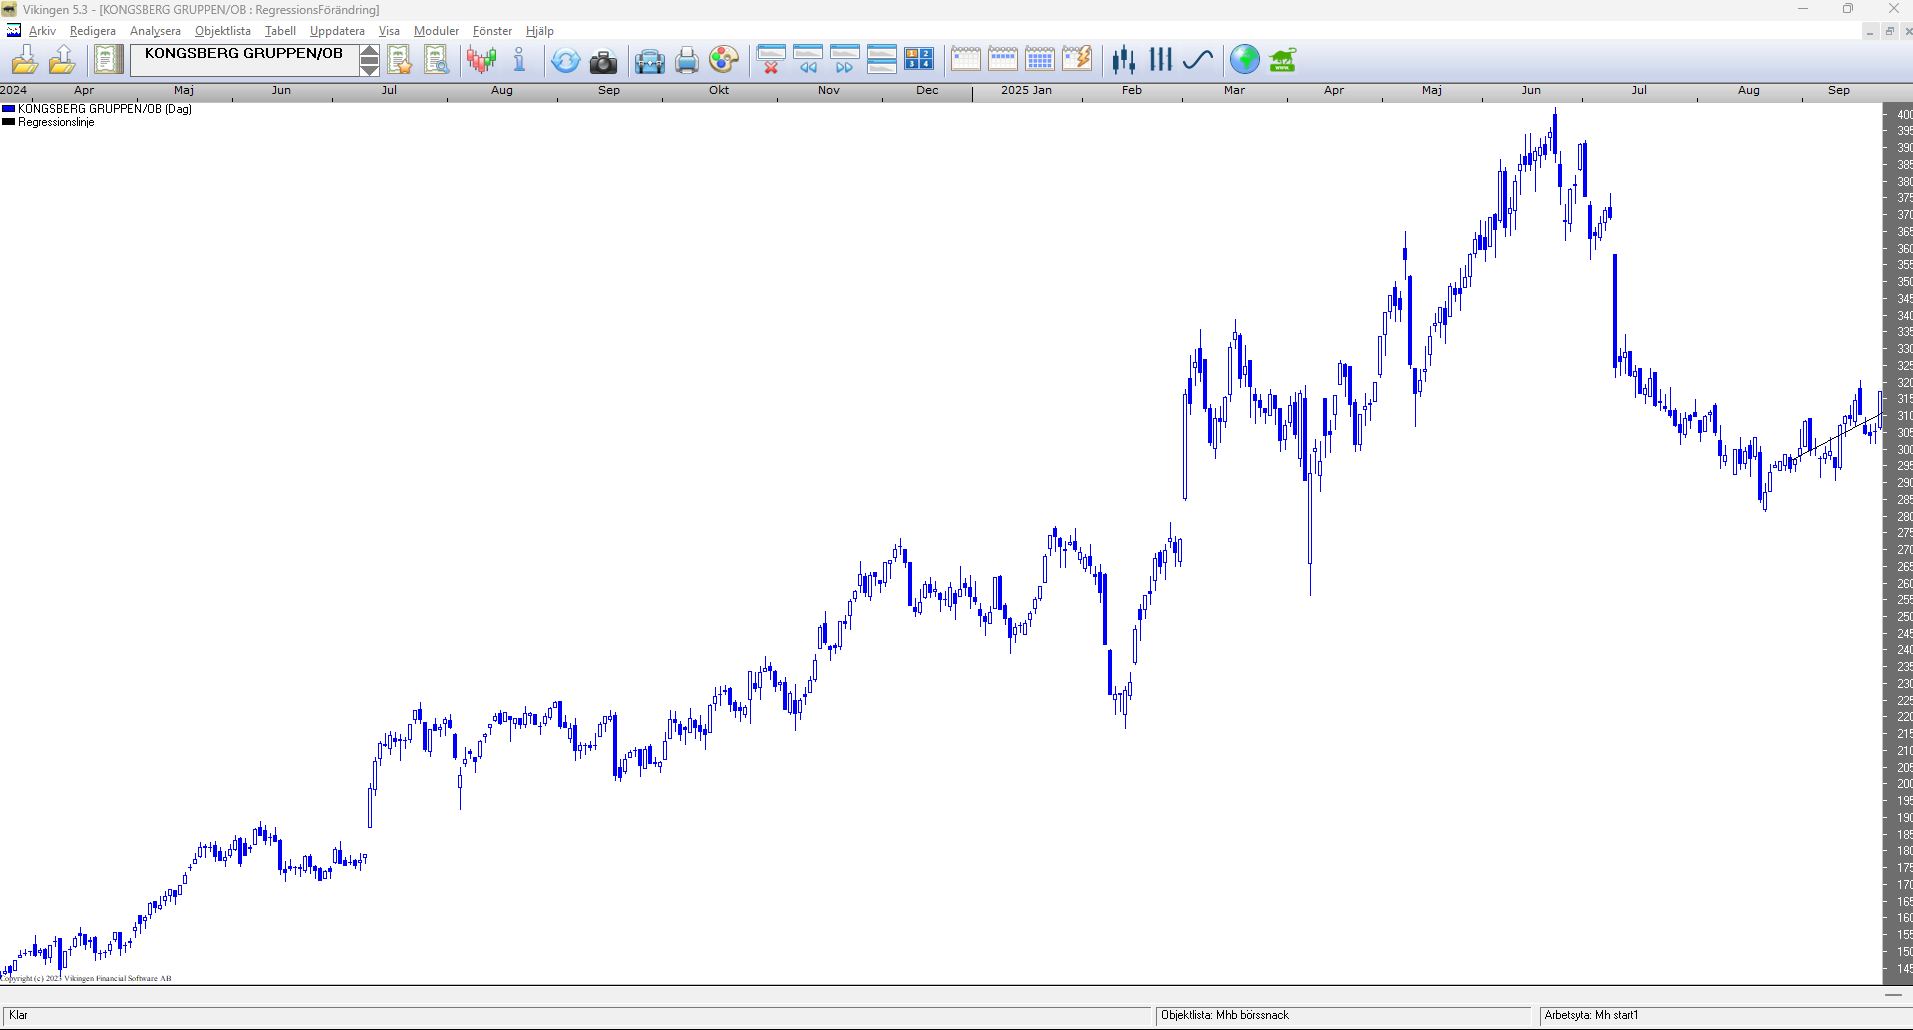Click the folder upload icon

(x=62, y=61)
